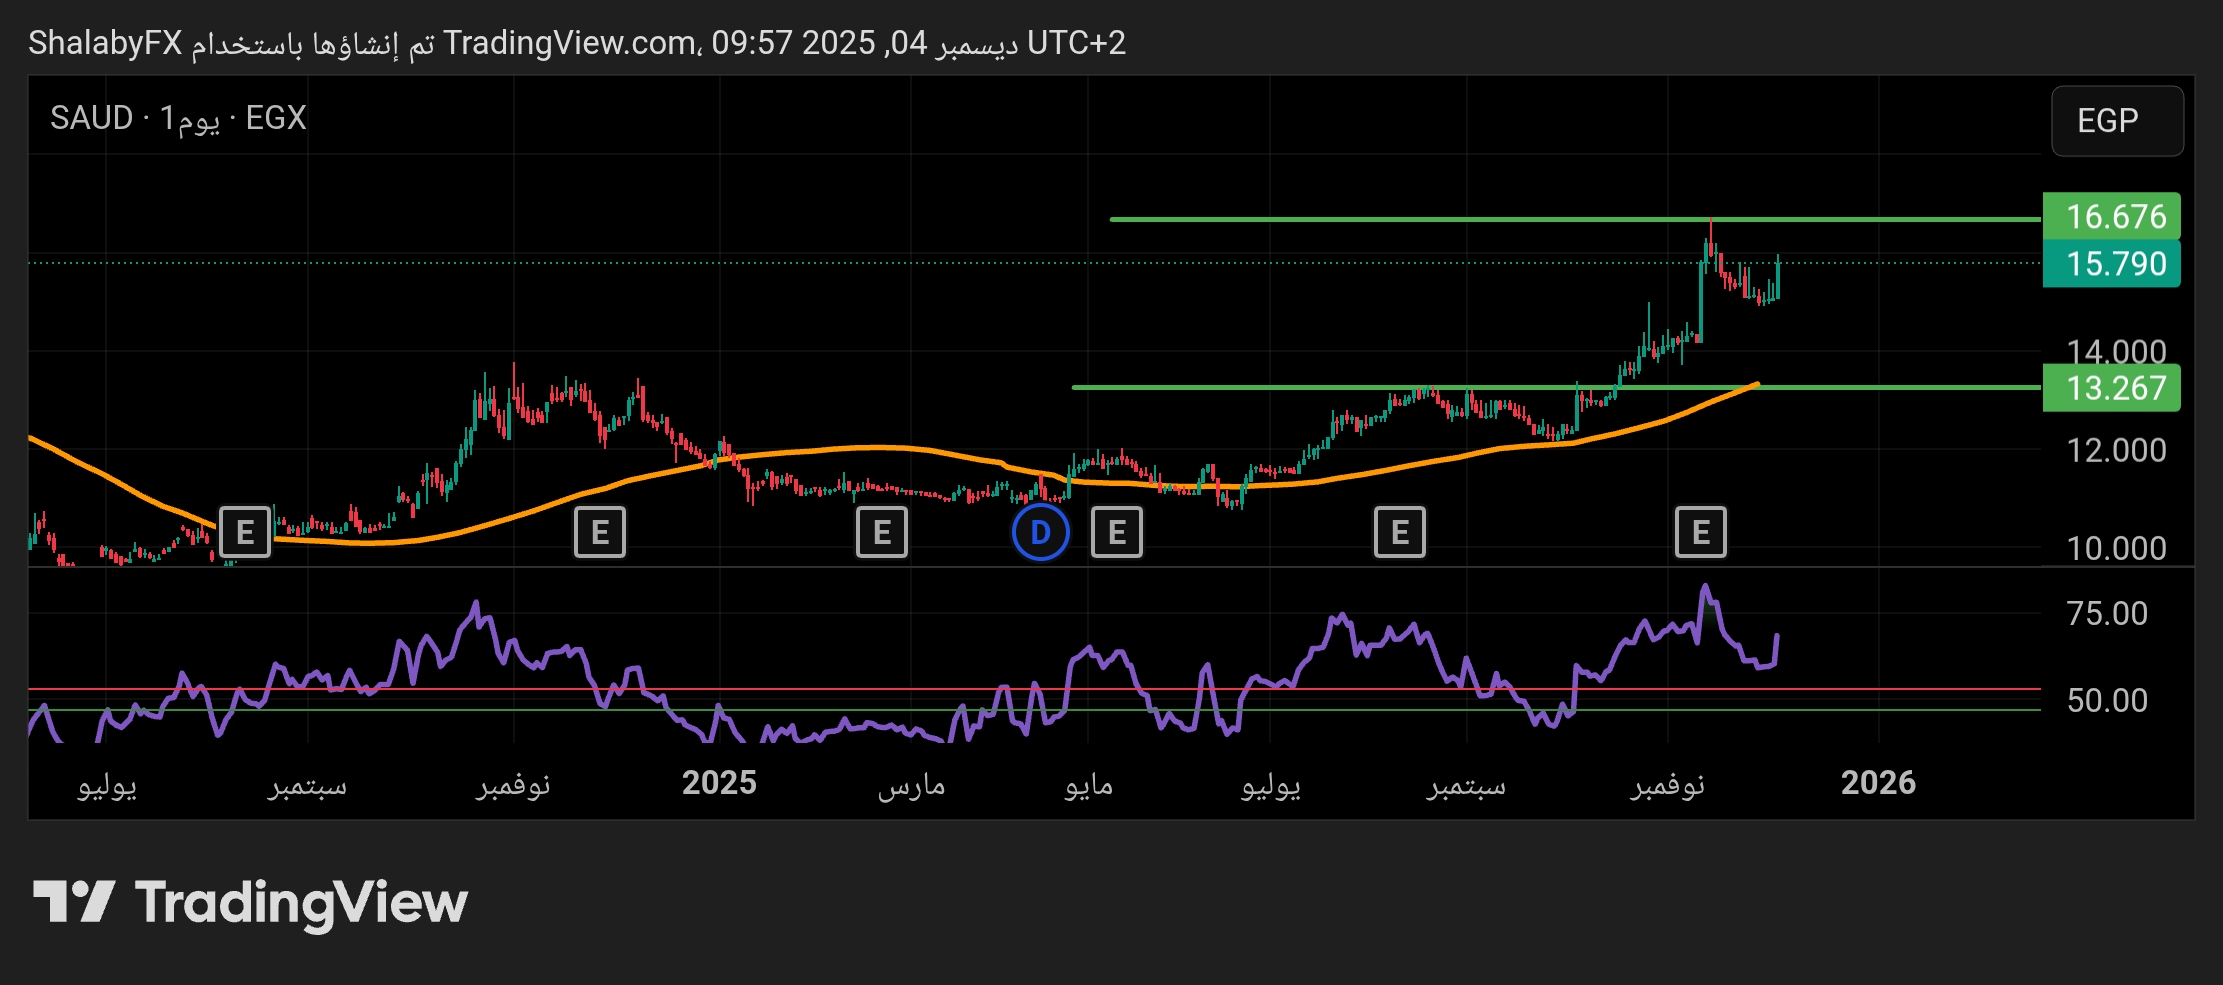Viewport: 2223px width, 985px height.
Task: Click the مارس month label on the time axis
Action: 911,785
